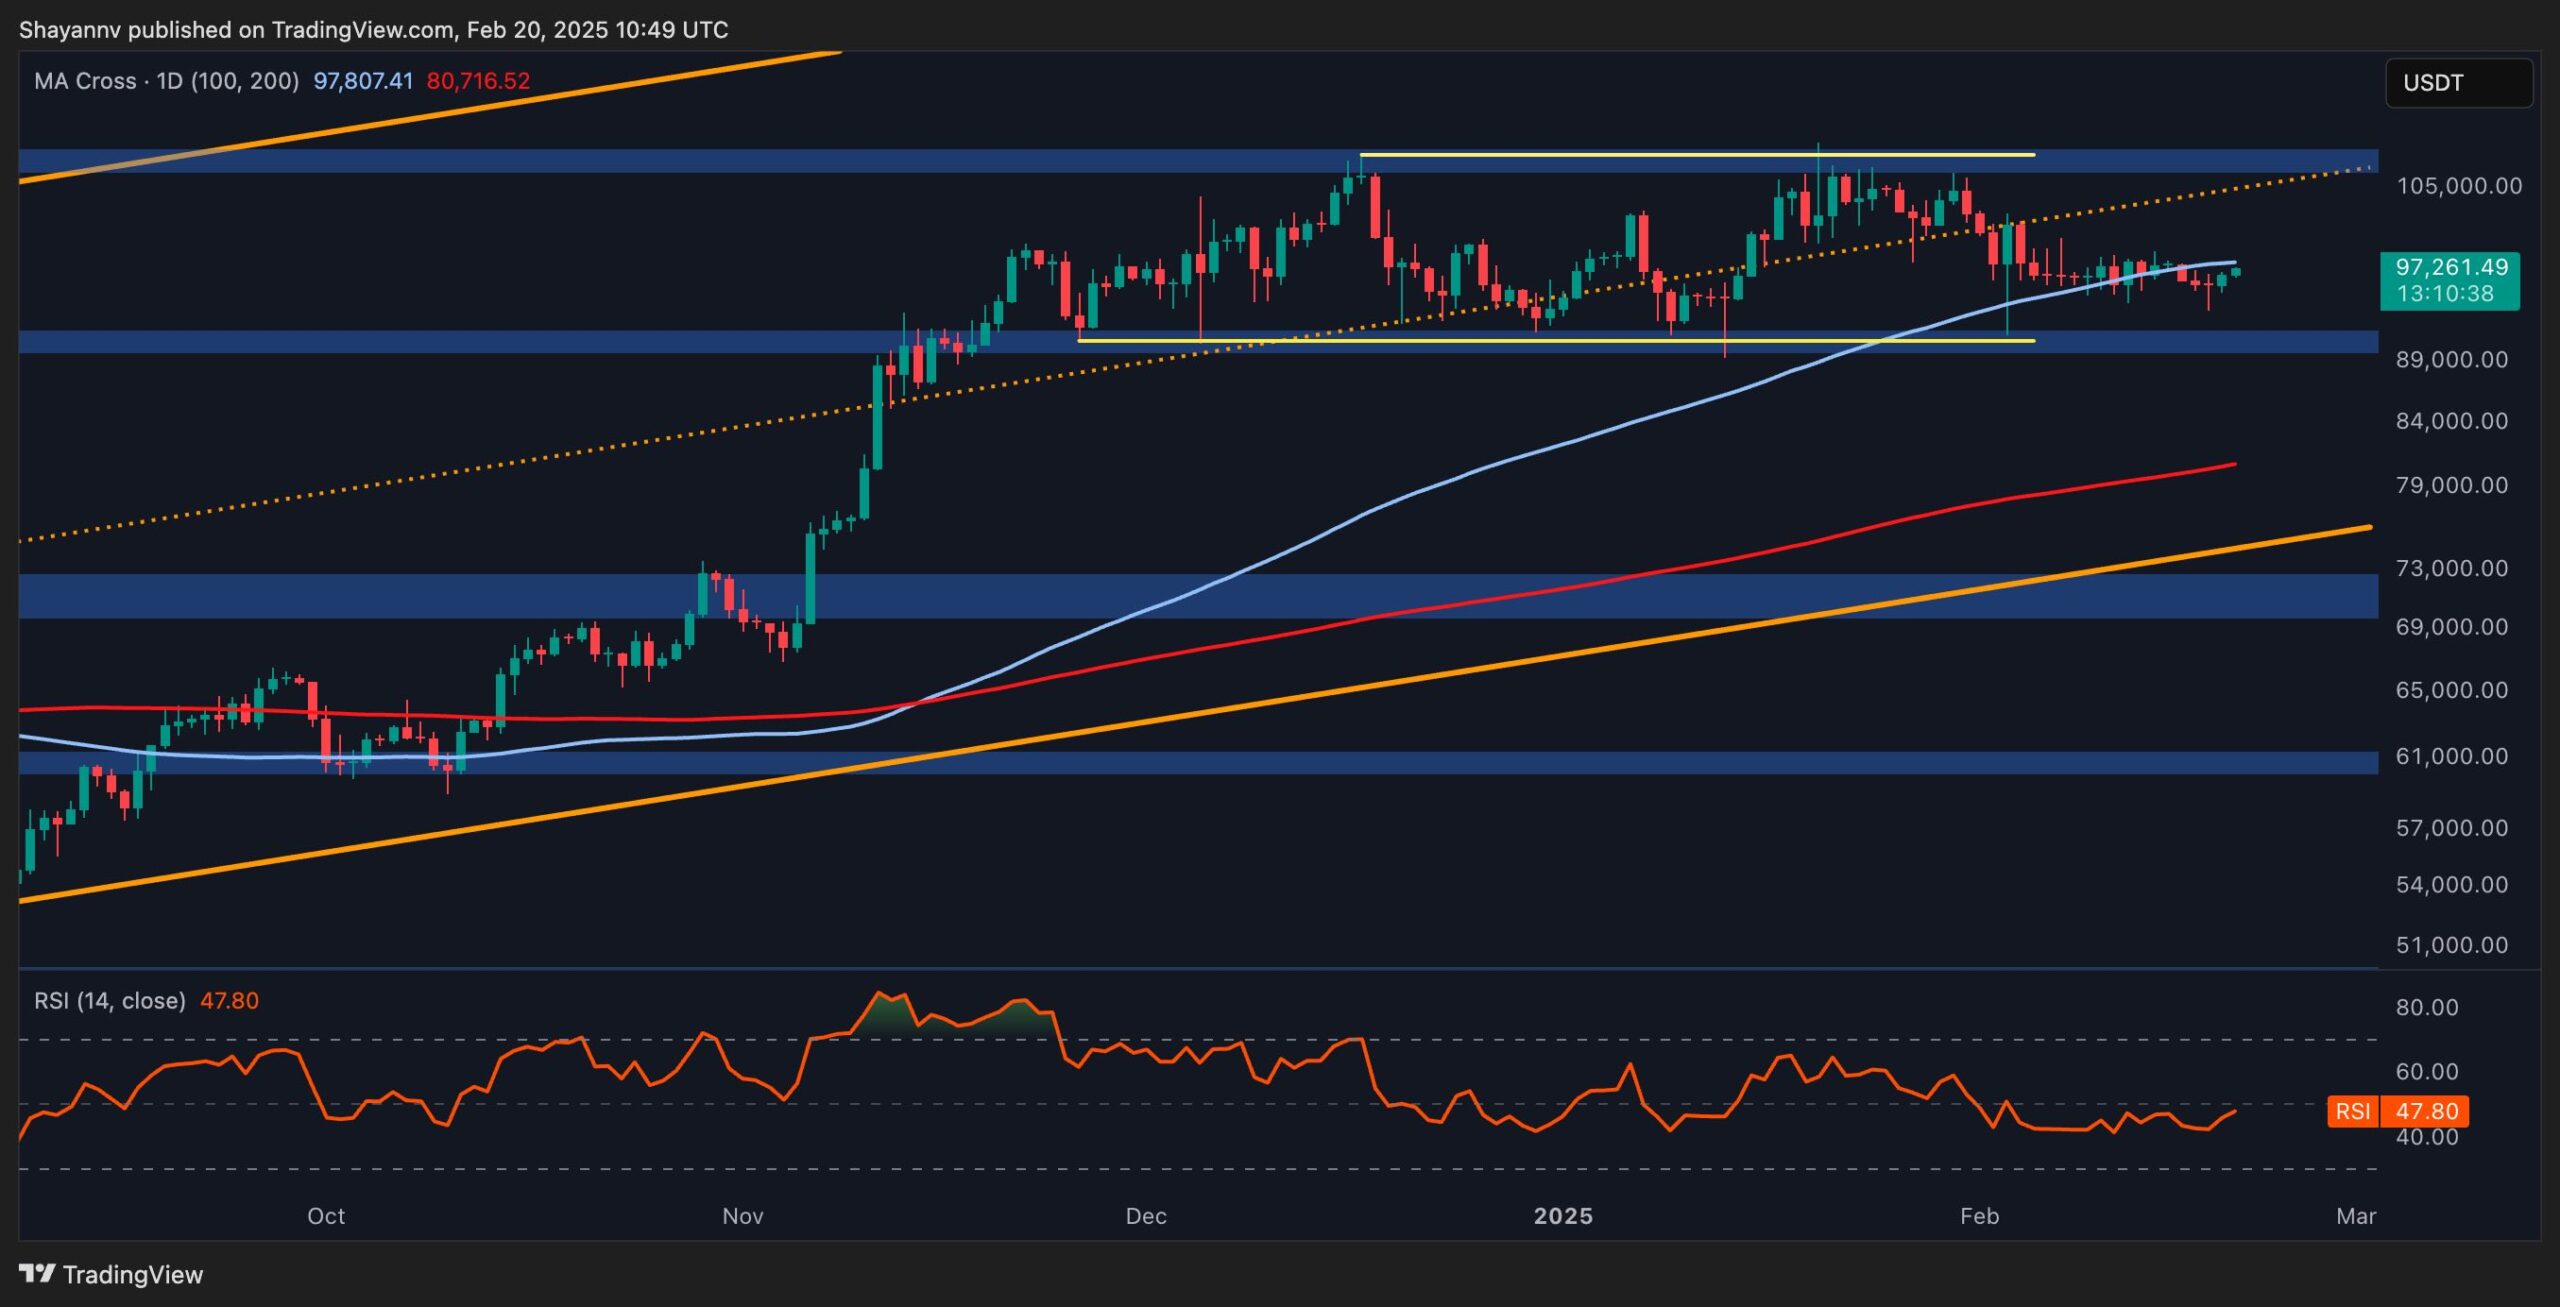Click the 105,000.00 price axis label
Screen dimensions: 2560x1307
point(2459,186)
